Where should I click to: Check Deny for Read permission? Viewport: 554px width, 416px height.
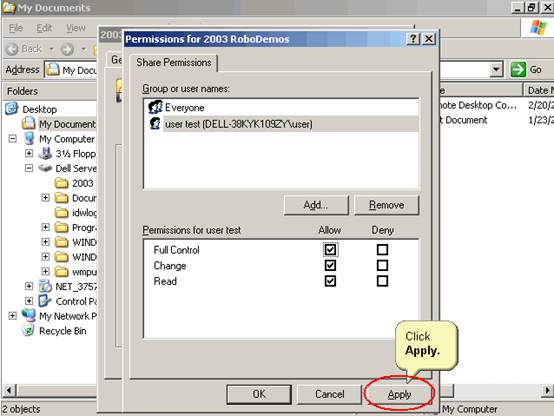pos(382,281)
